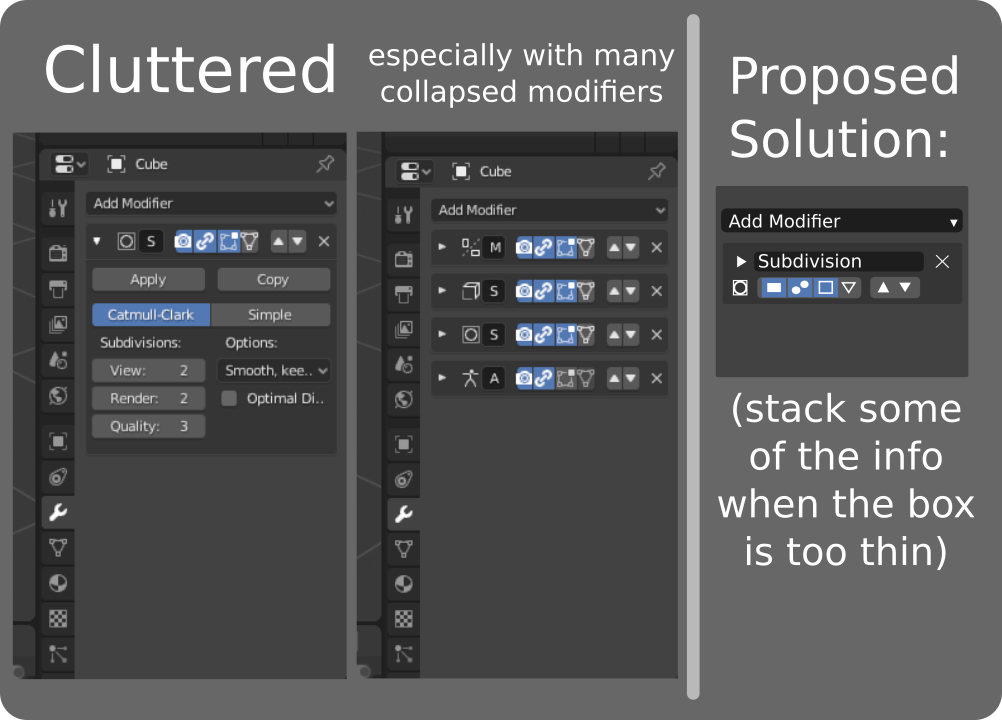Open Object properties tab in the collapsed-modifiers panel
This screenshot has width=1002, height=720.
click(x=404, y=444)
